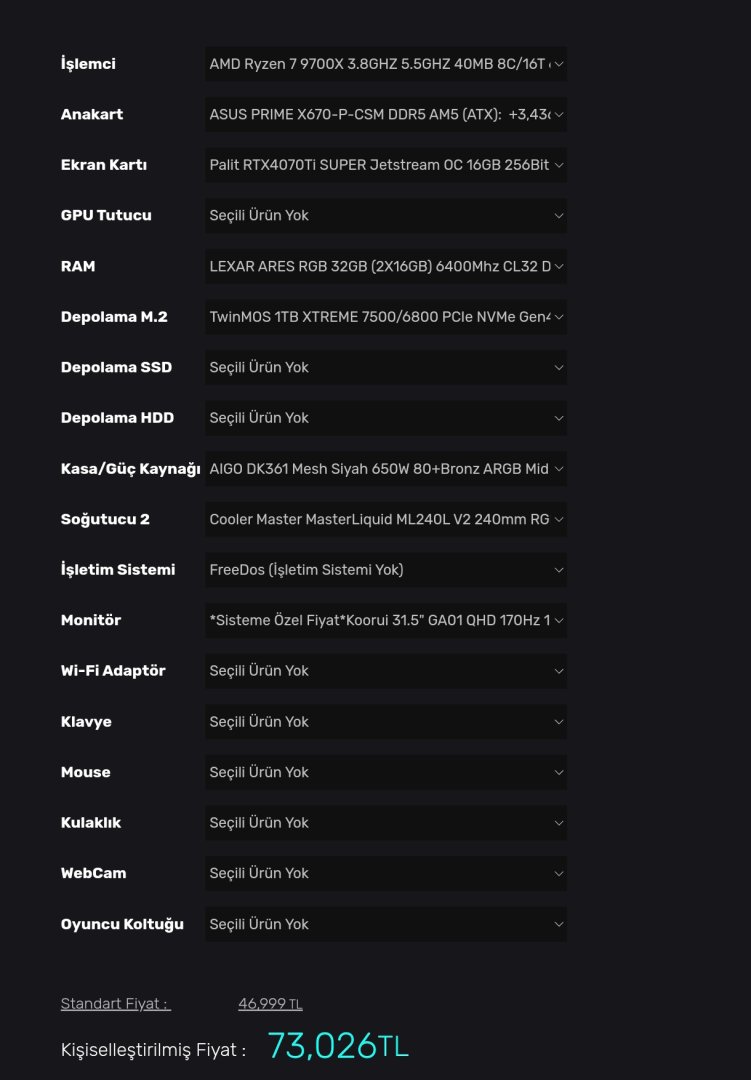Click the Mouse dropdown chevron
This screenshot has height=1080, width=751.
[x=558, y=772]
